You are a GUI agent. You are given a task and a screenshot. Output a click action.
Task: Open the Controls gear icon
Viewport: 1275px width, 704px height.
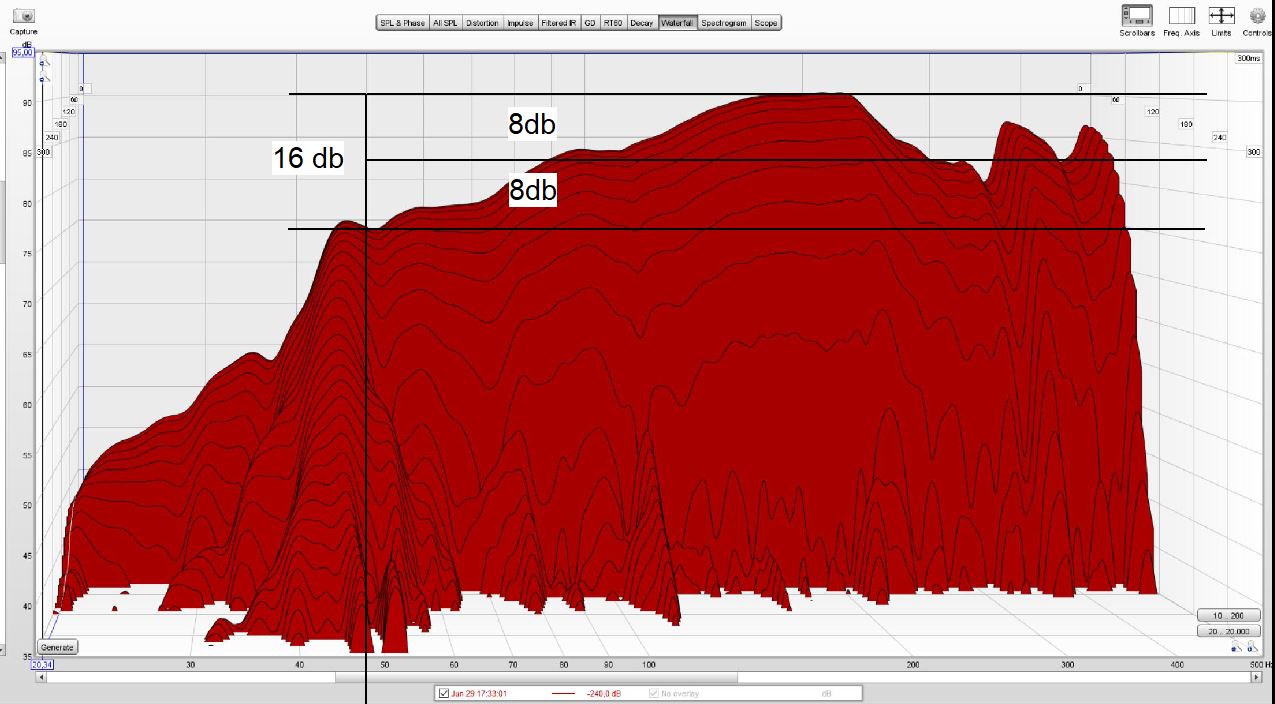(1258, 16)
